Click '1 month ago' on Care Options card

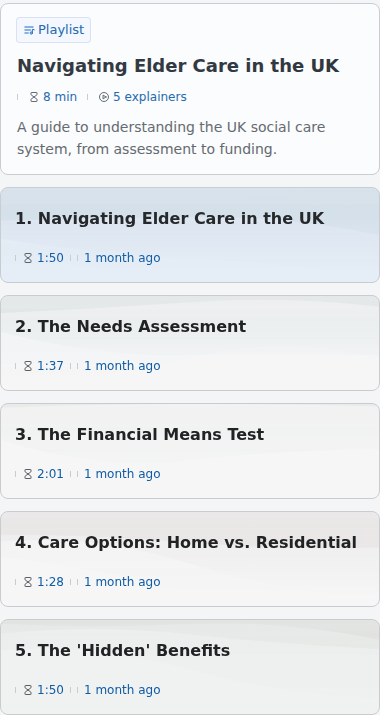[122, 582]
